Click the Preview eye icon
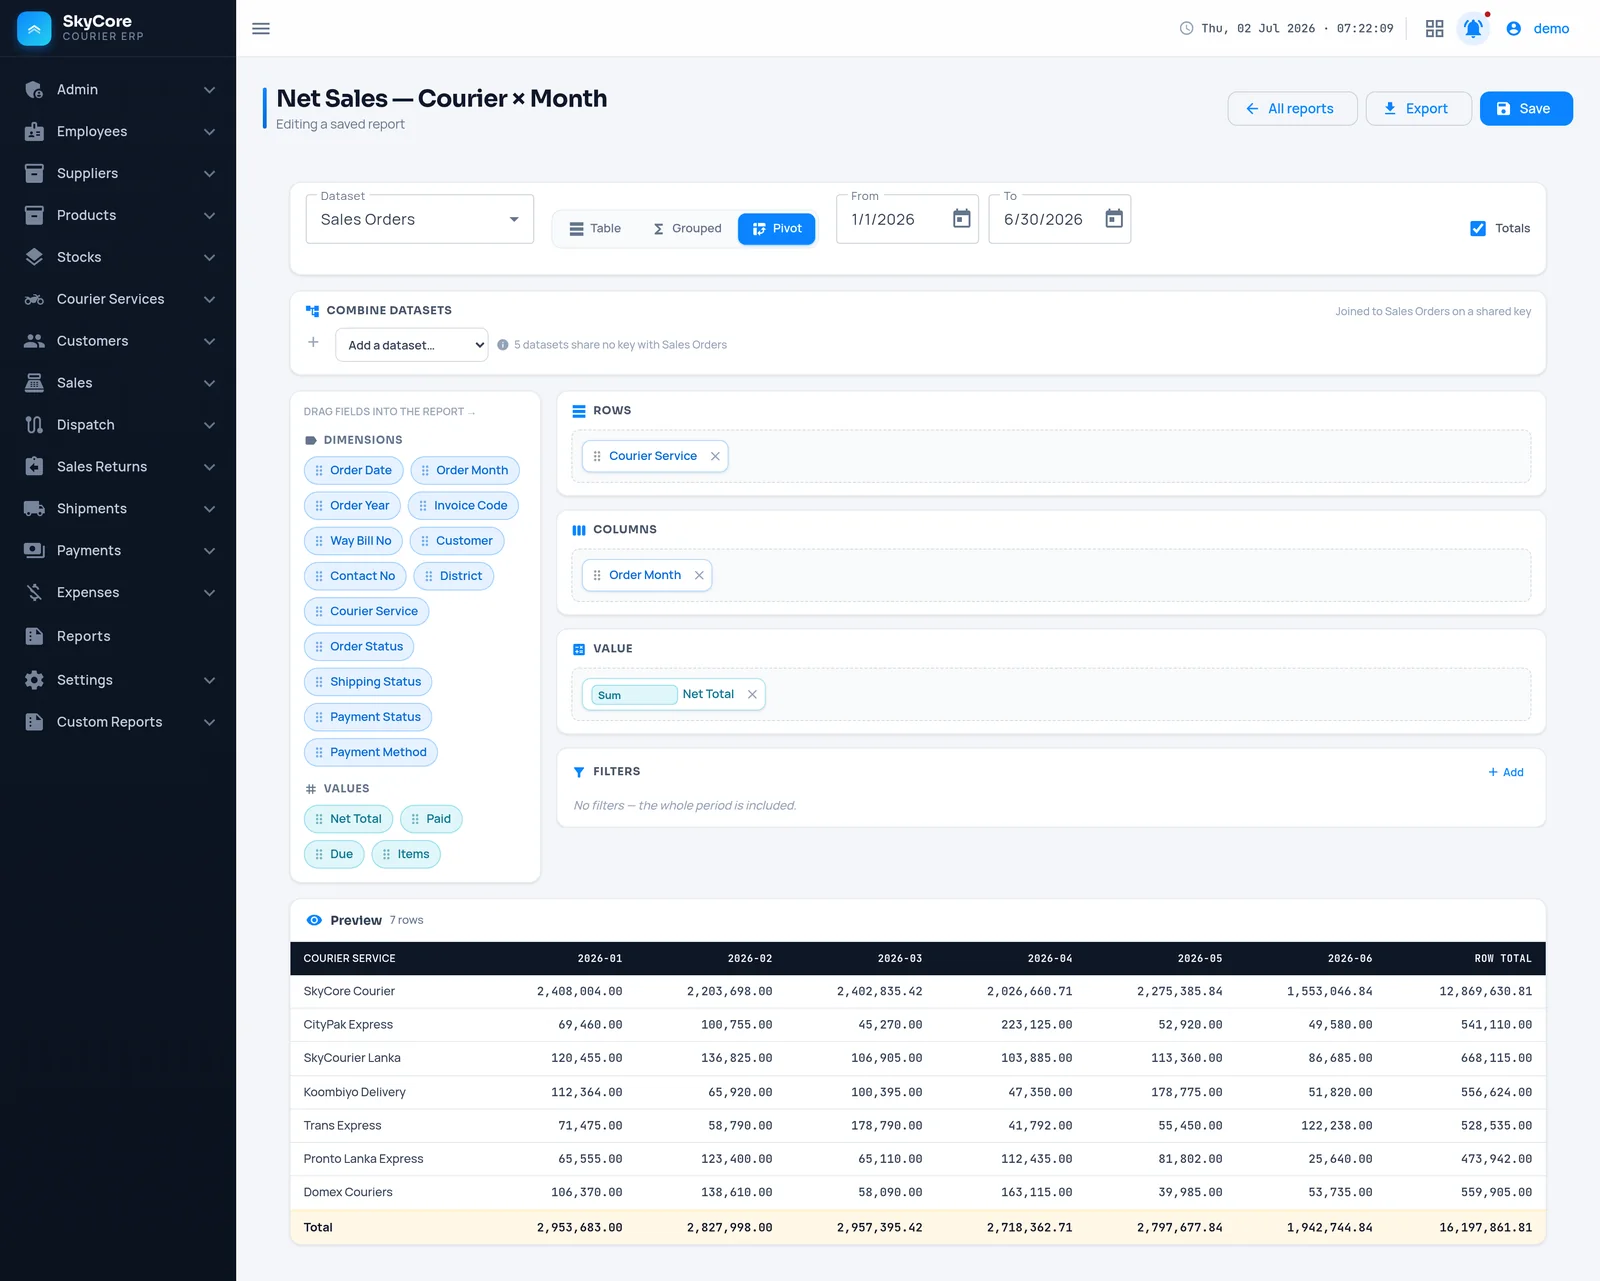Image resolution: width=1600 pixels, height=1281 pixels. pyautogui.click(x=314, y=920)
